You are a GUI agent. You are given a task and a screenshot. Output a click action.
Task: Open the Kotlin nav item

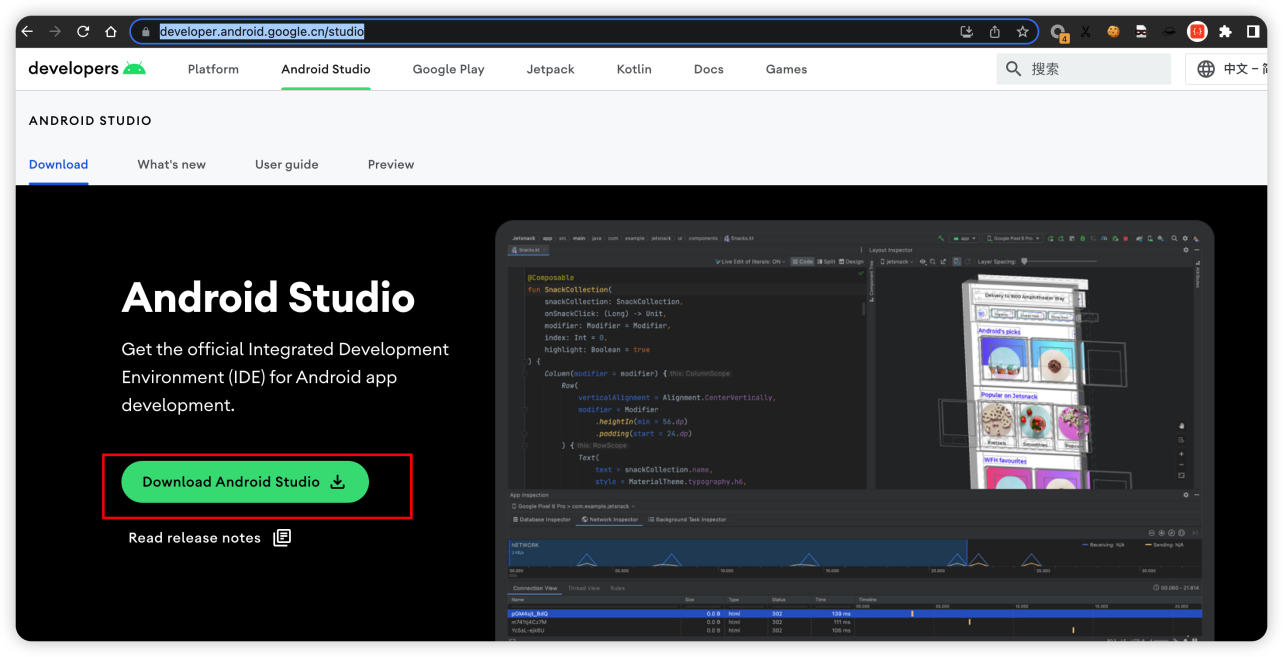634,69
